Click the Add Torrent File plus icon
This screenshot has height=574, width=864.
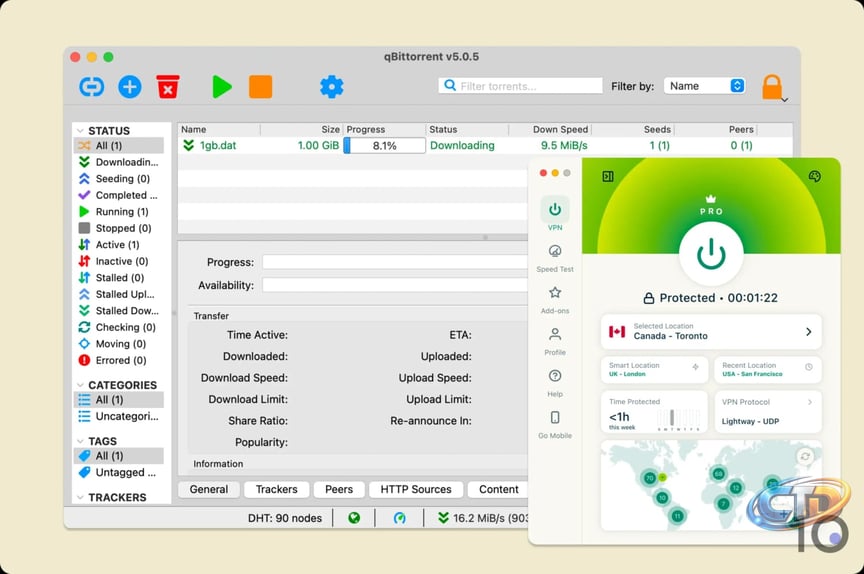pos(130,86)
